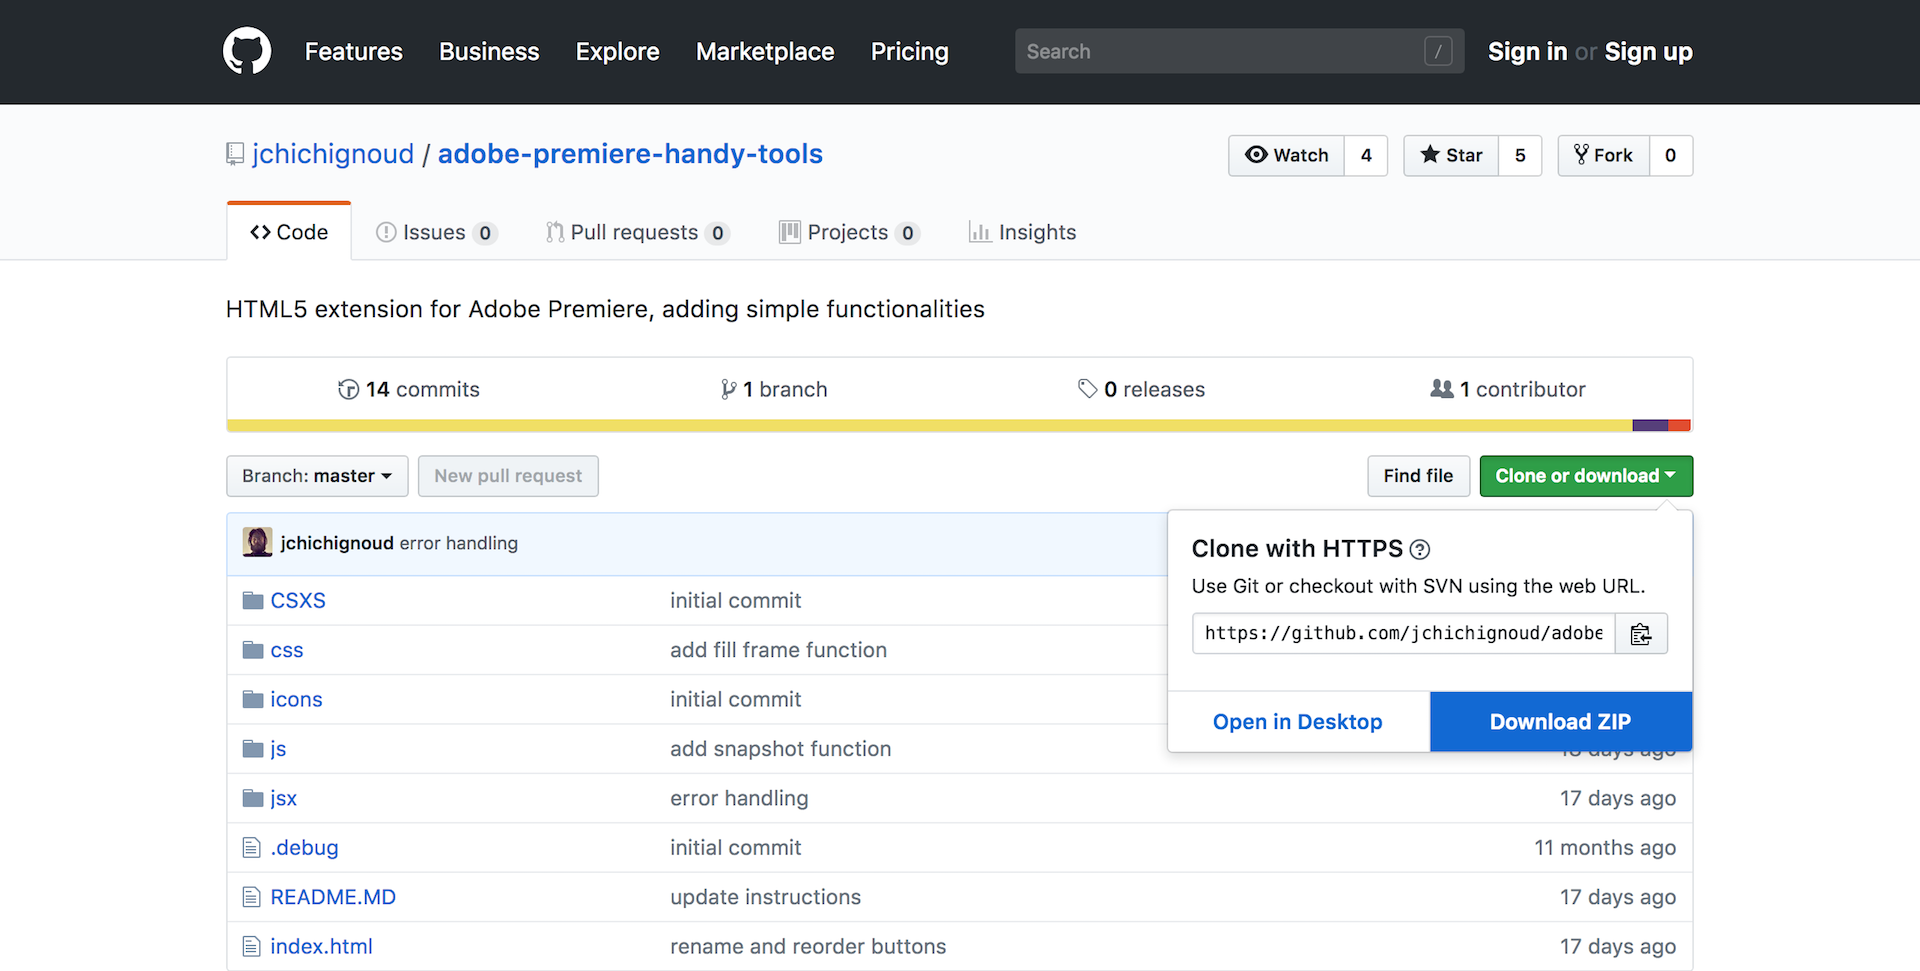This screenshot has width=1920, height=971.
Task: Open the Projects tab
Action: 849,232
